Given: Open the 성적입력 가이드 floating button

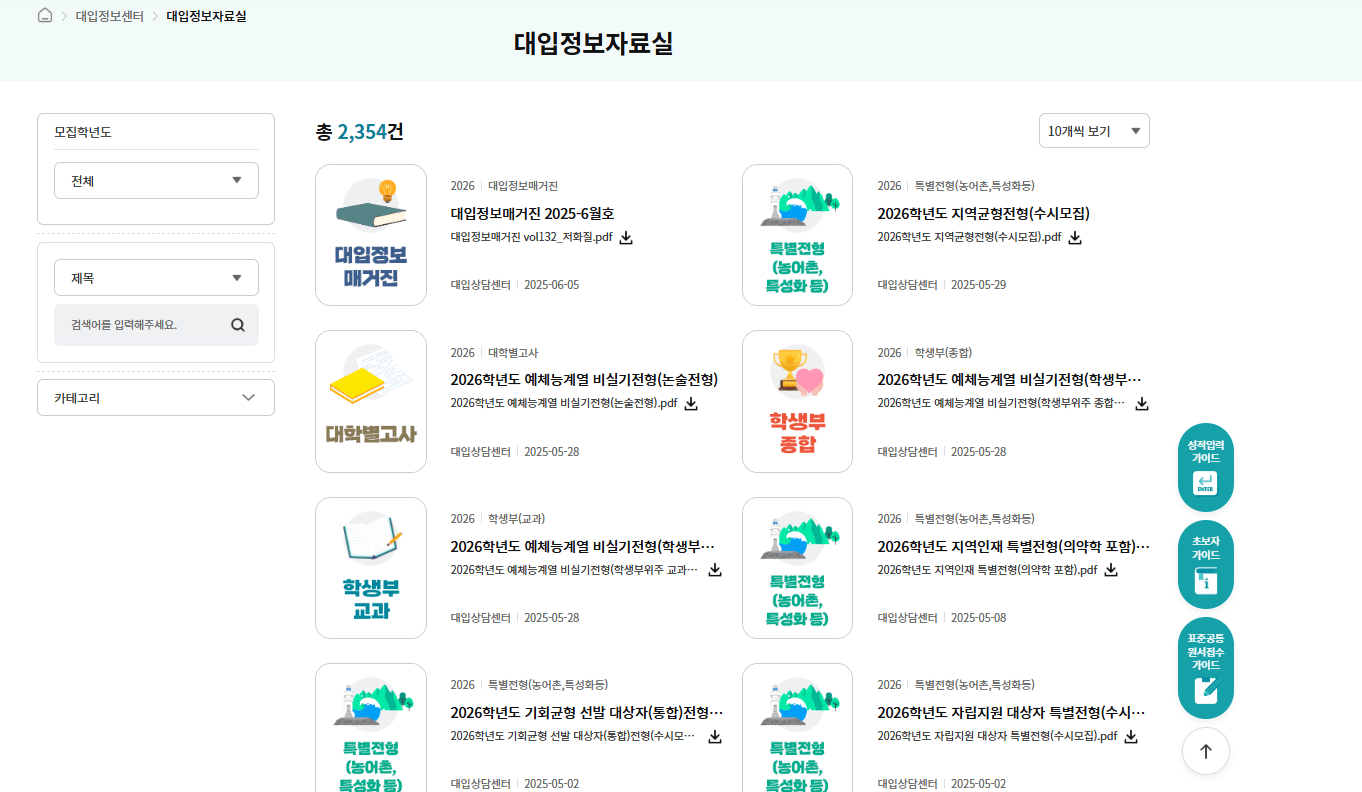Looking at the screenshot, I should (1205, 466).
